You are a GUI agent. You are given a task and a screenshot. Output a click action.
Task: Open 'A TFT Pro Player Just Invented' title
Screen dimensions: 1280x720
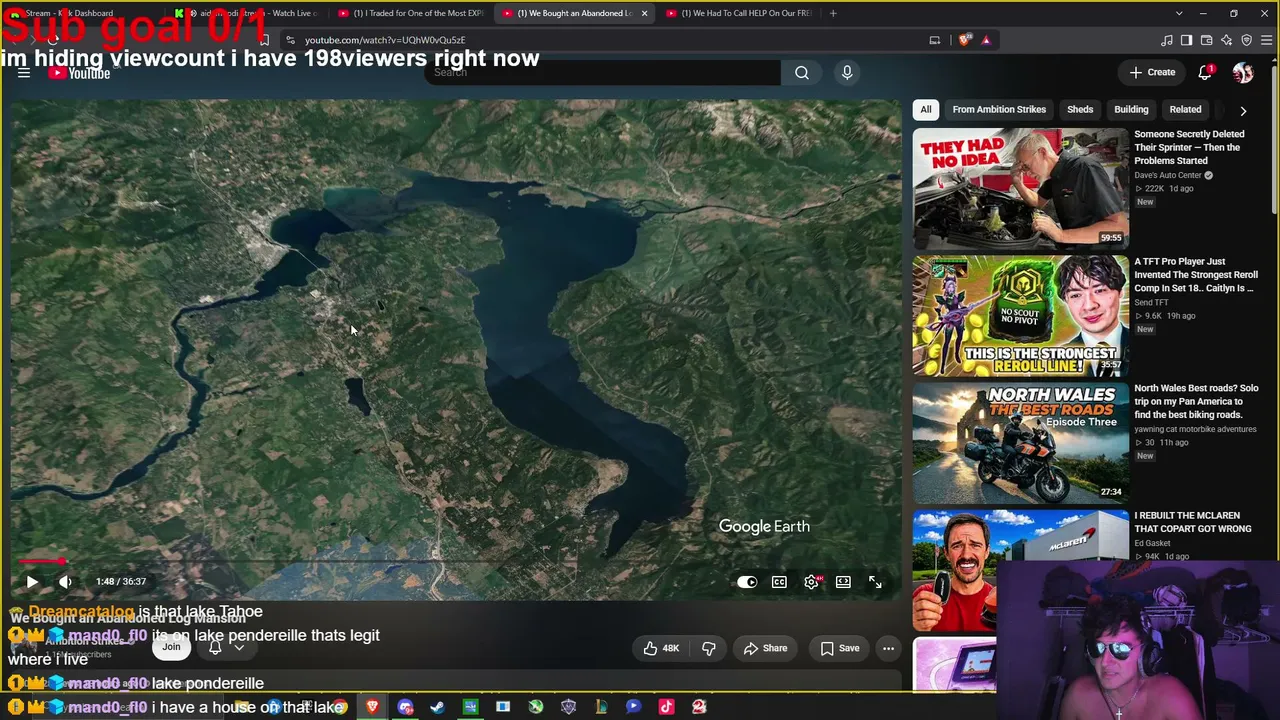[1196, 275]
